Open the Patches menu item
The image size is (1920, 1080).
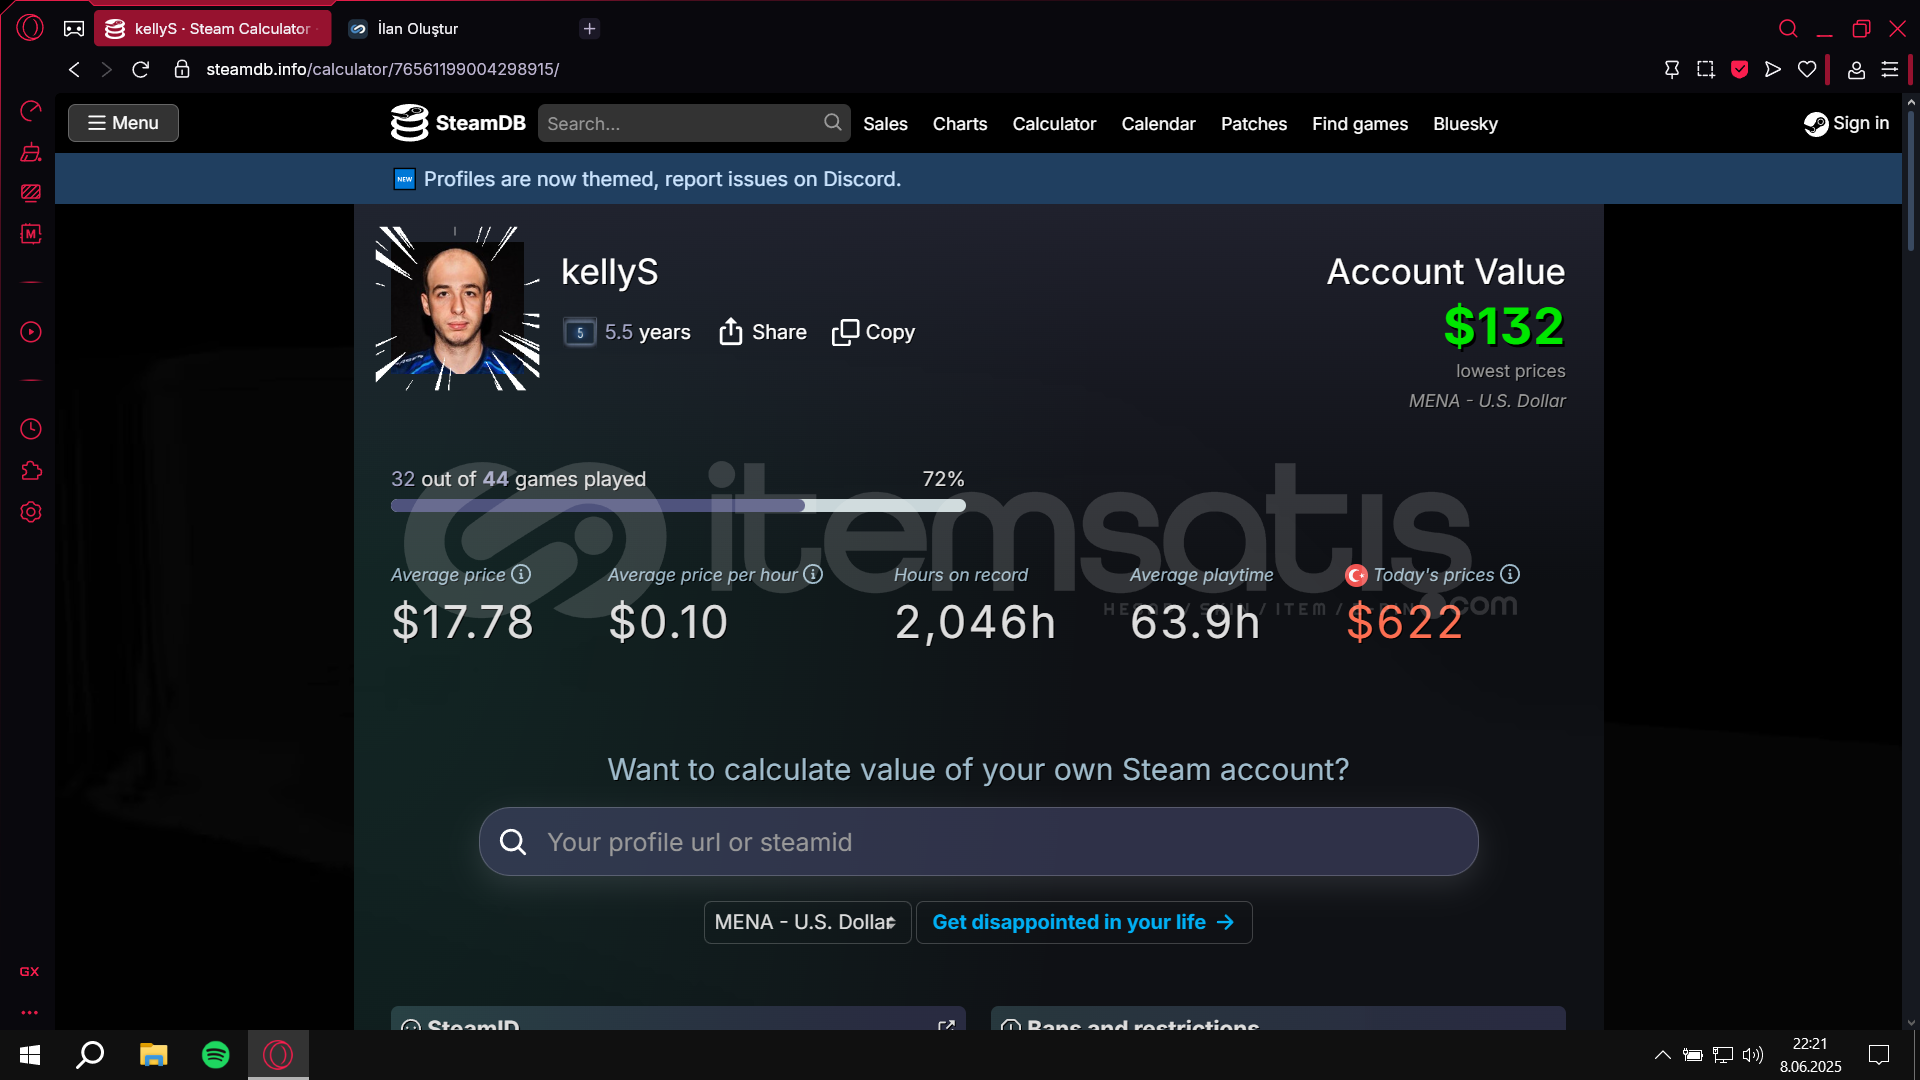[1254, 123]
